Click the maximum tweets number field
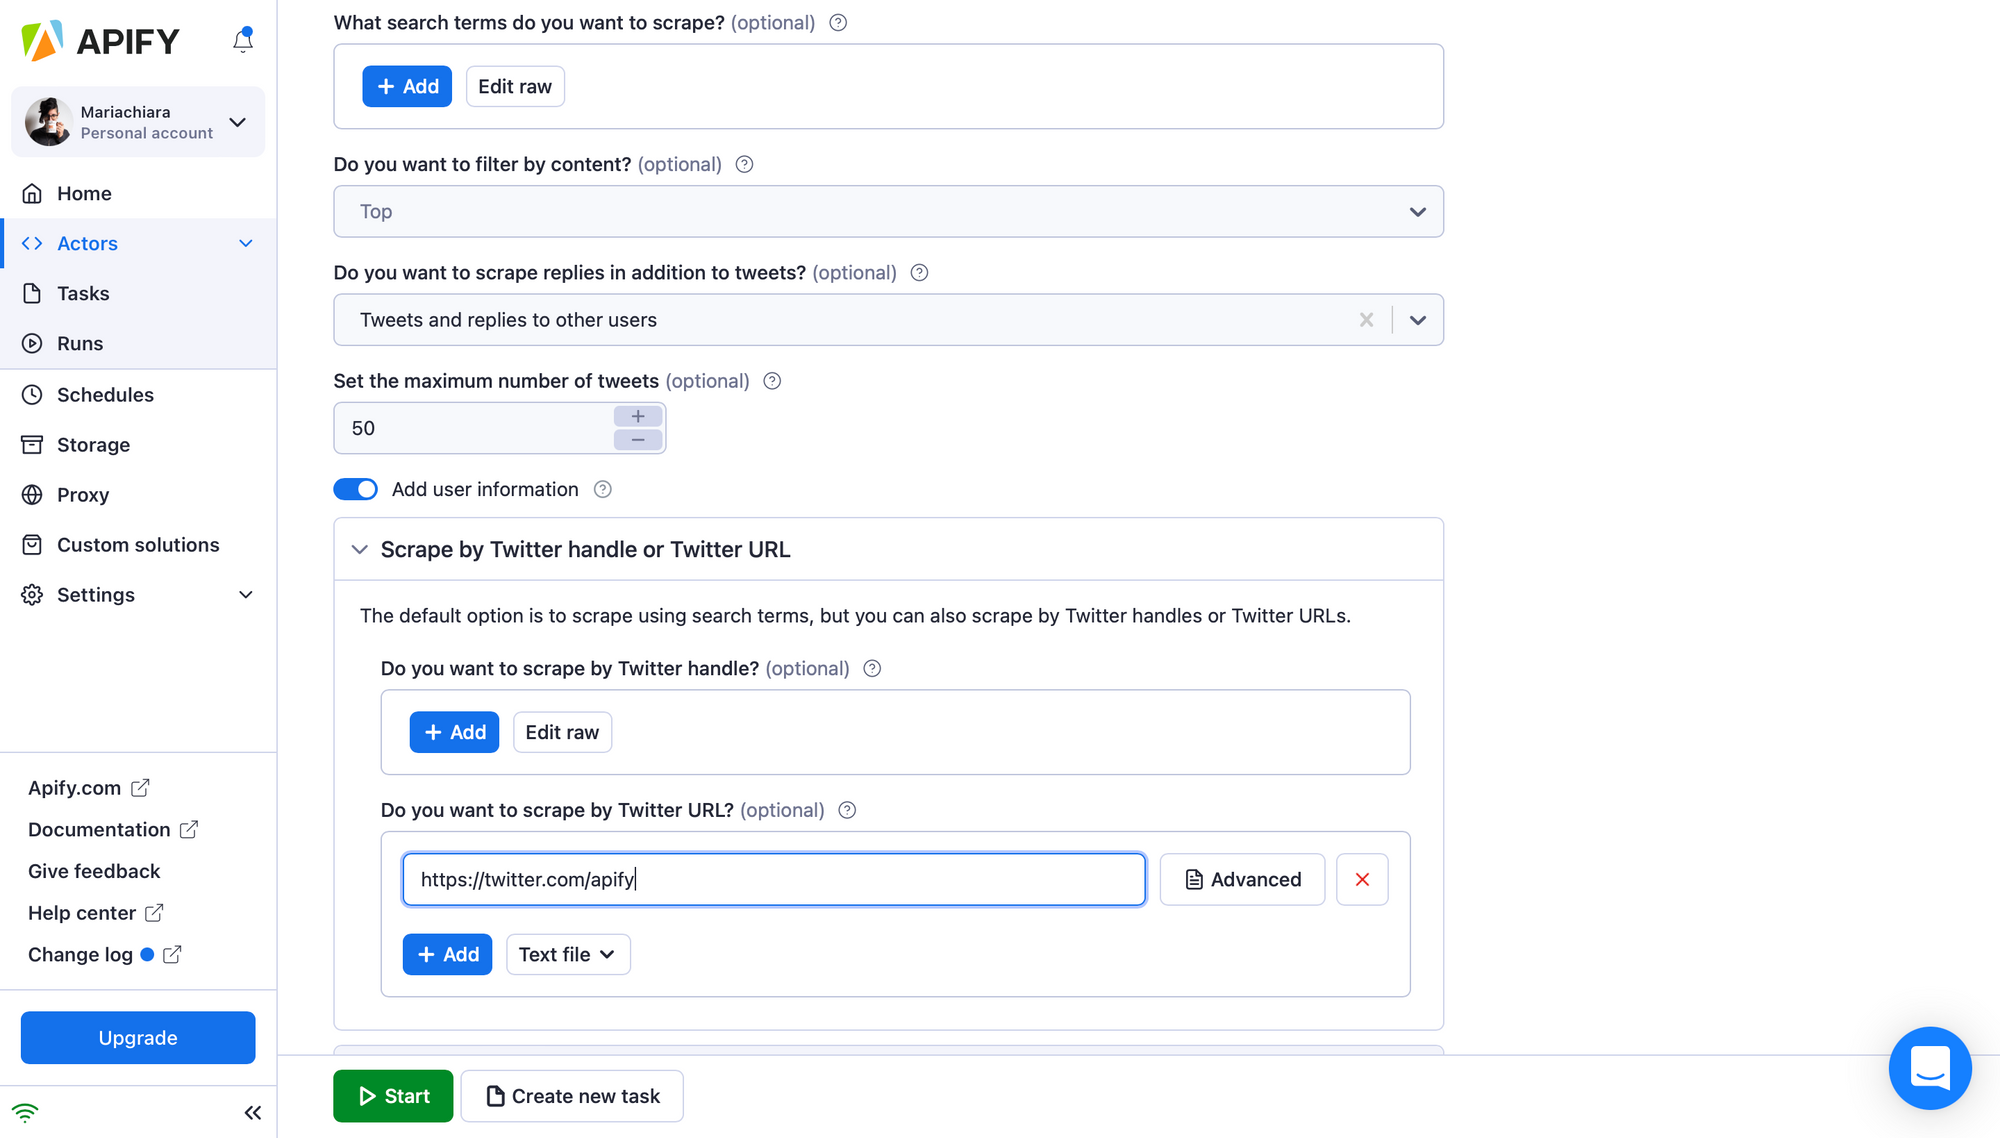Screen dimensions: 2000x1138 [474, 428]
